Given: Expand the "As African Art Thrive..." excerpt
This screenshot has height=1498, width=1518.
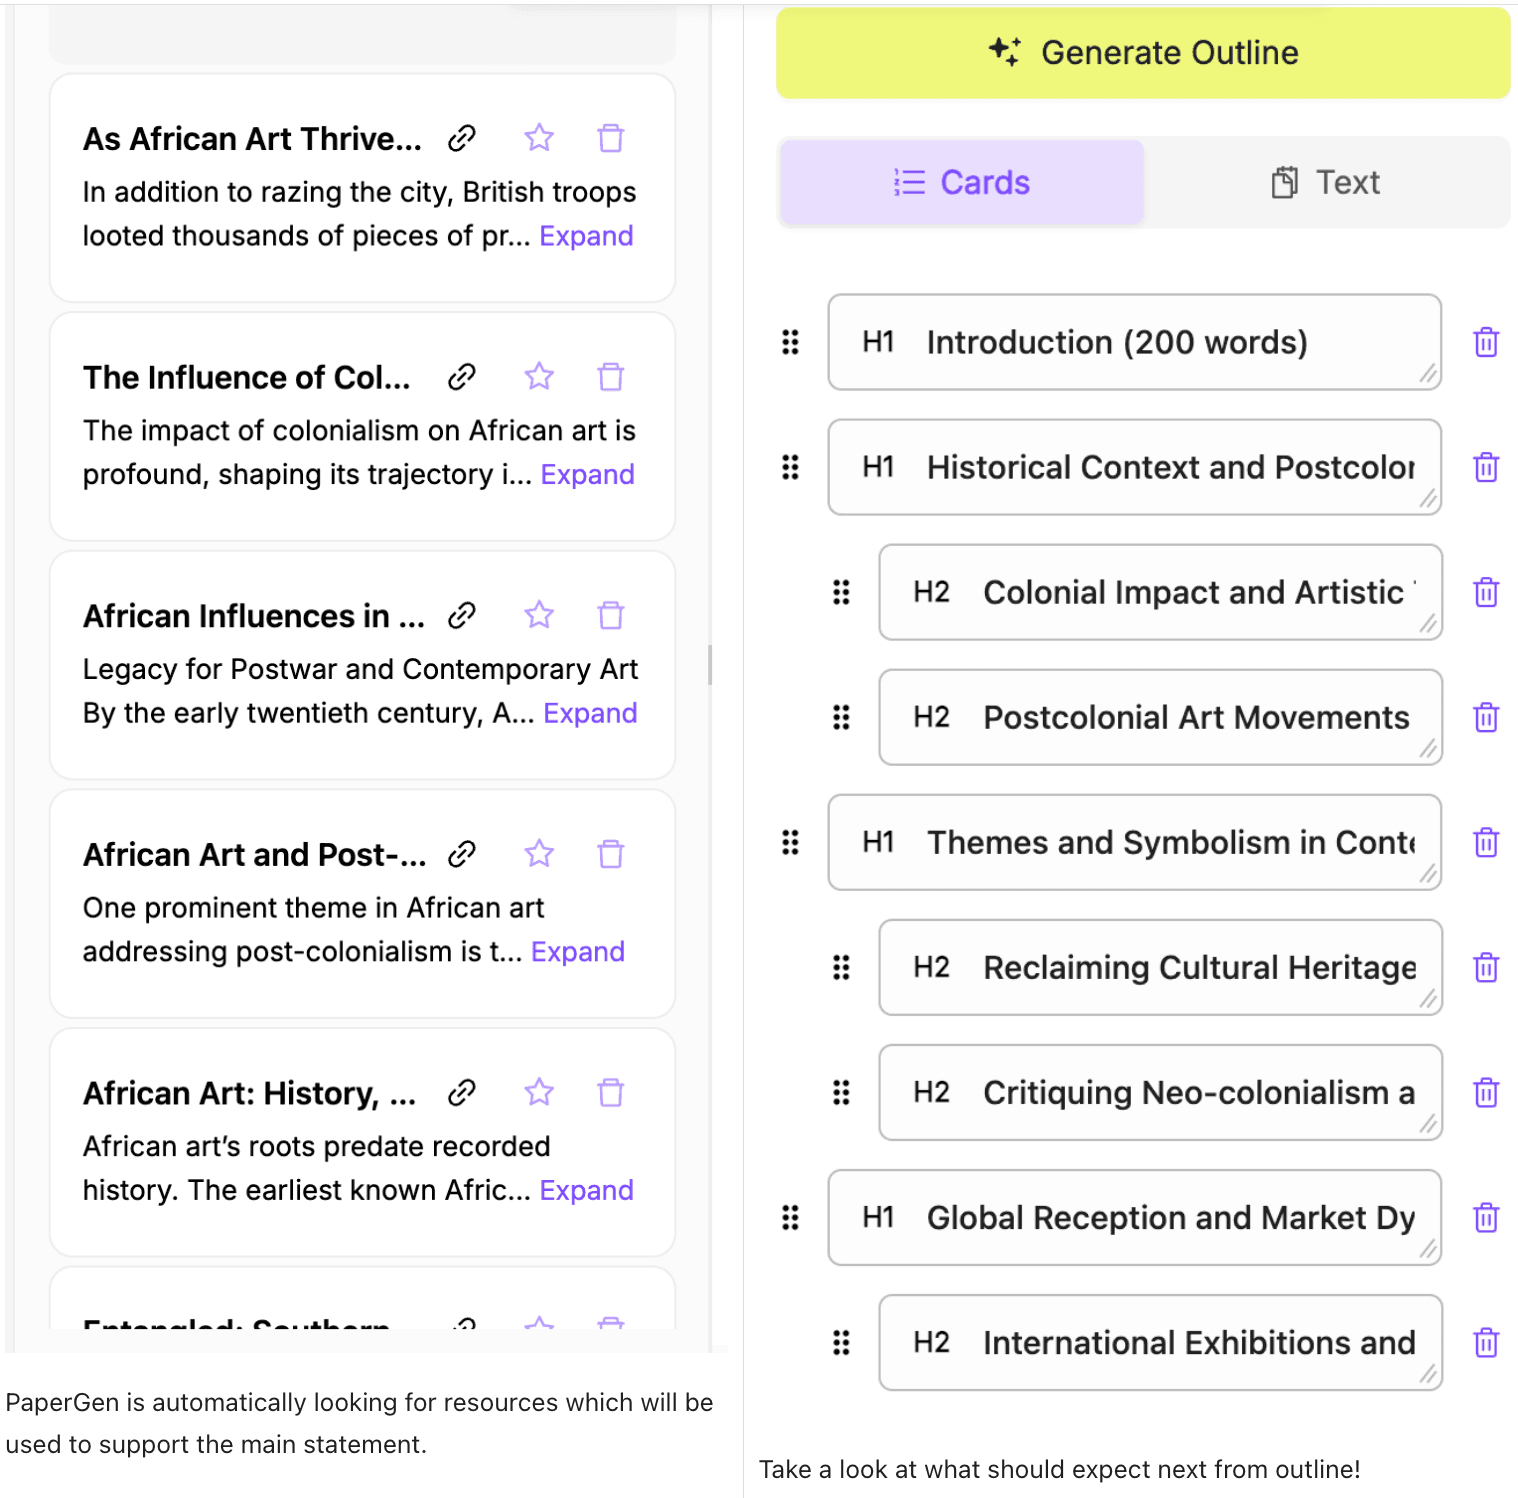Looking at the screenshot, I should (x=586, y=236).
